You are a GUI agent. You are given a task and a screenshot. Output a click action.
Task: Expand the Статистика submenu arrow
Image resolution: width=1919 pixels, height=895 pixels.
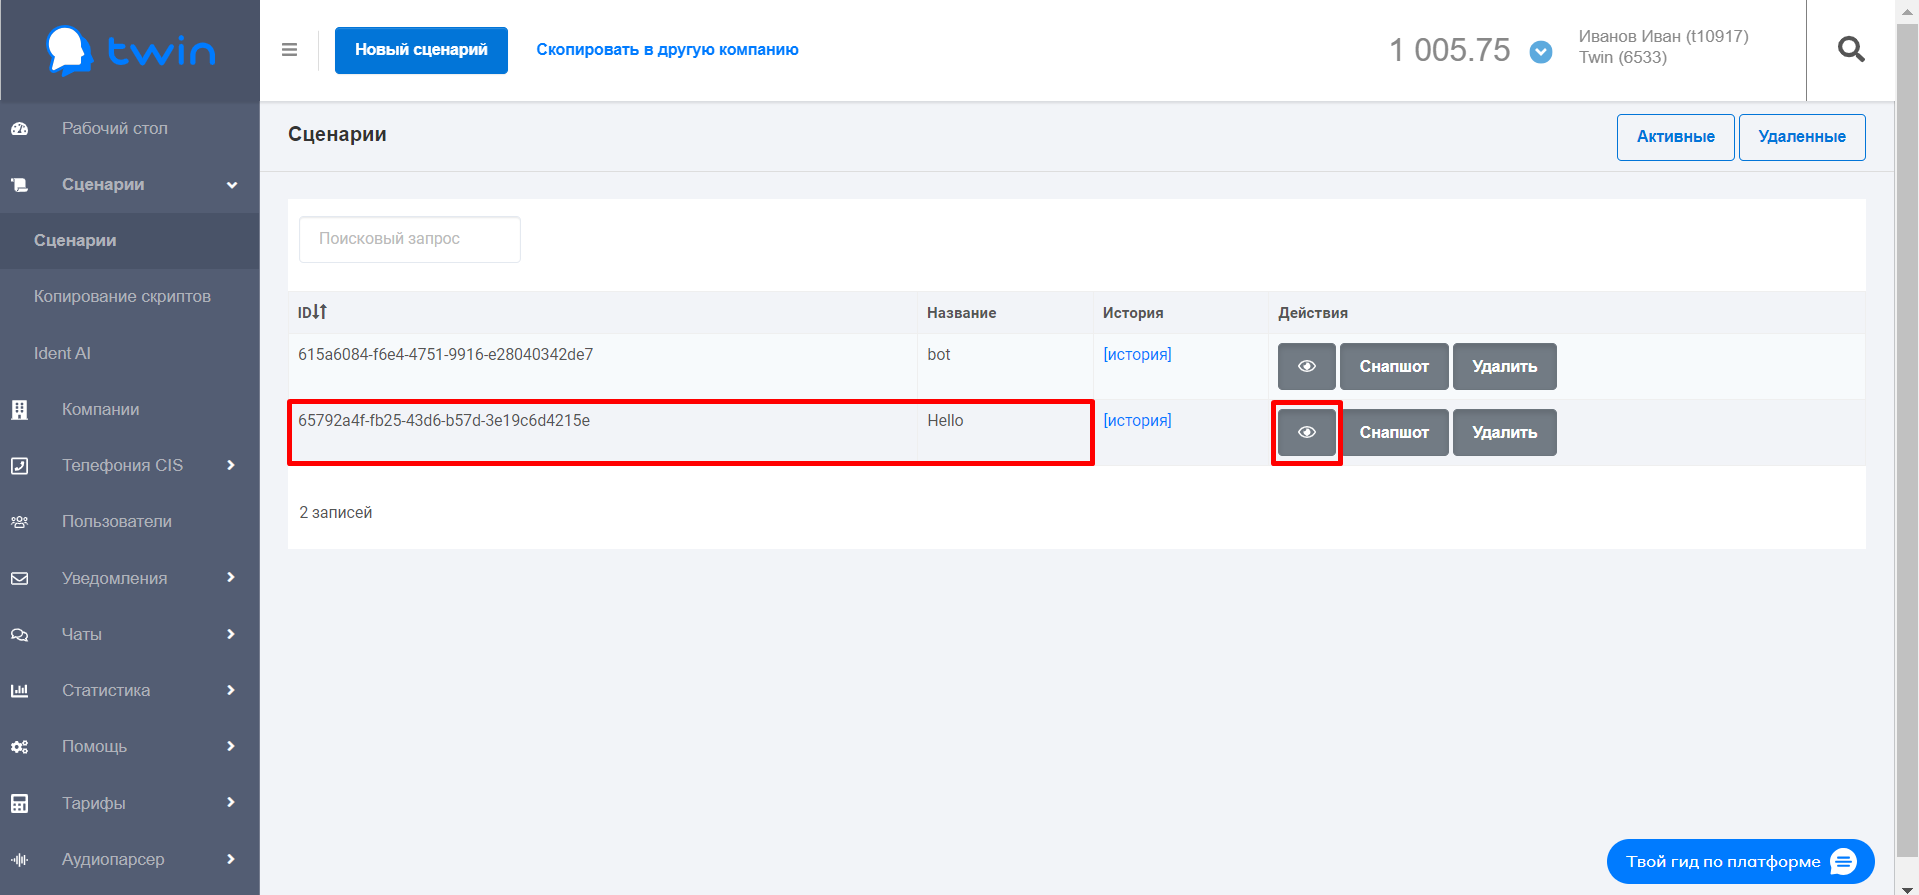click(231, 690)
